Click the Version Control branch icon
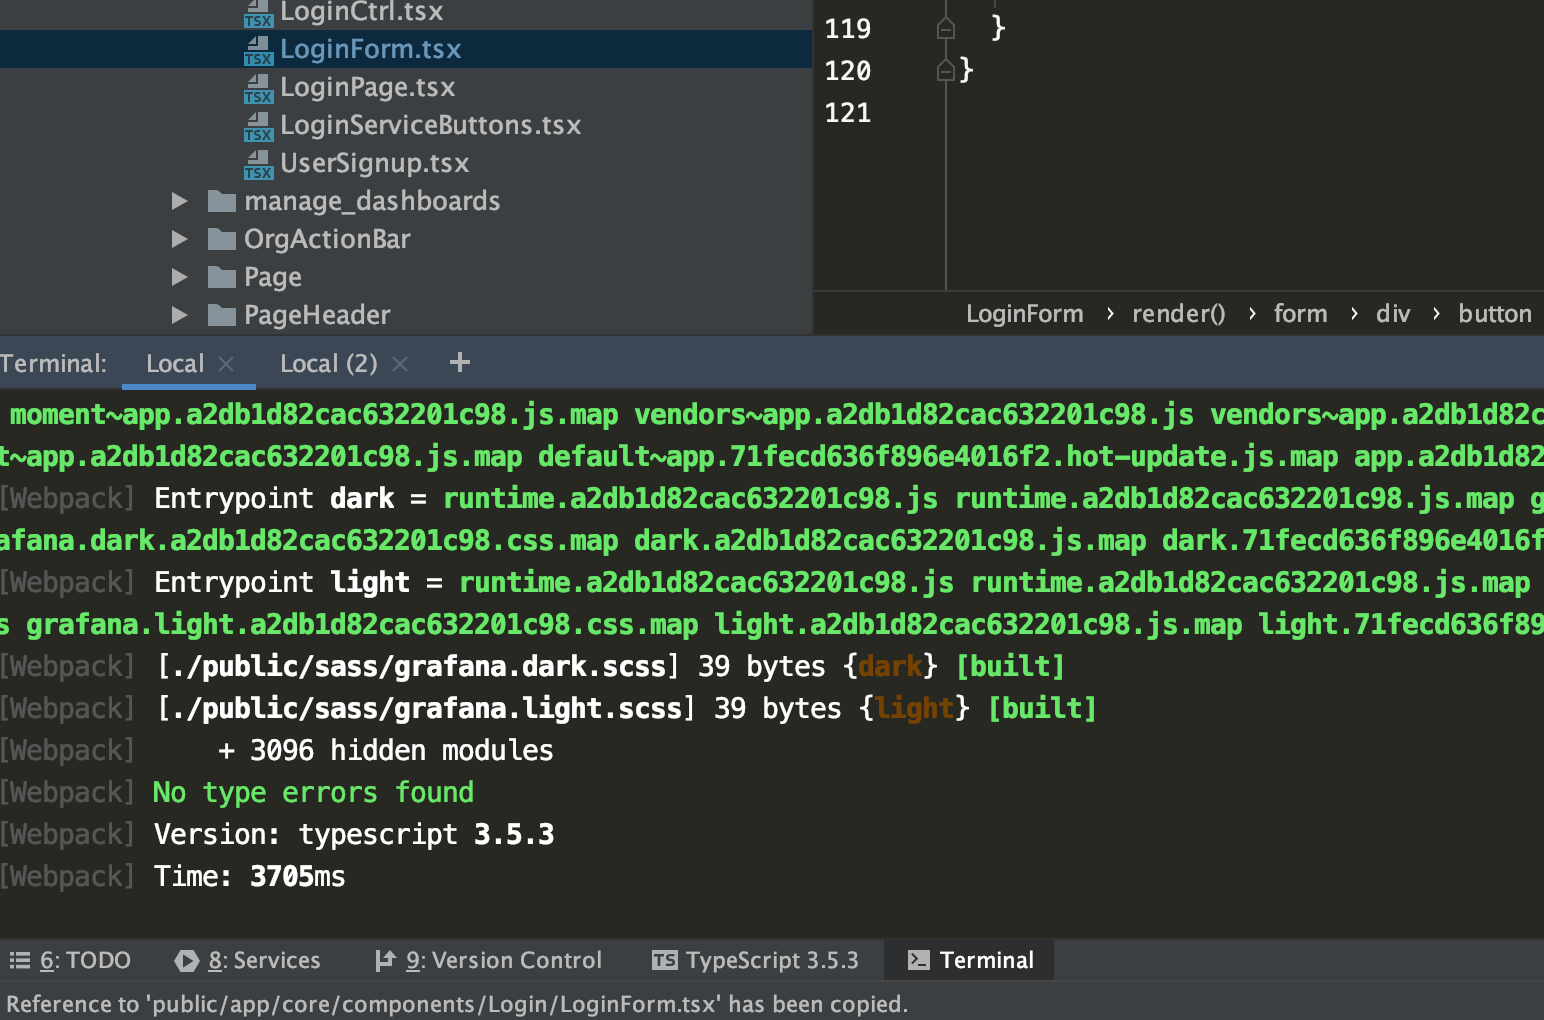 point(385,961)
